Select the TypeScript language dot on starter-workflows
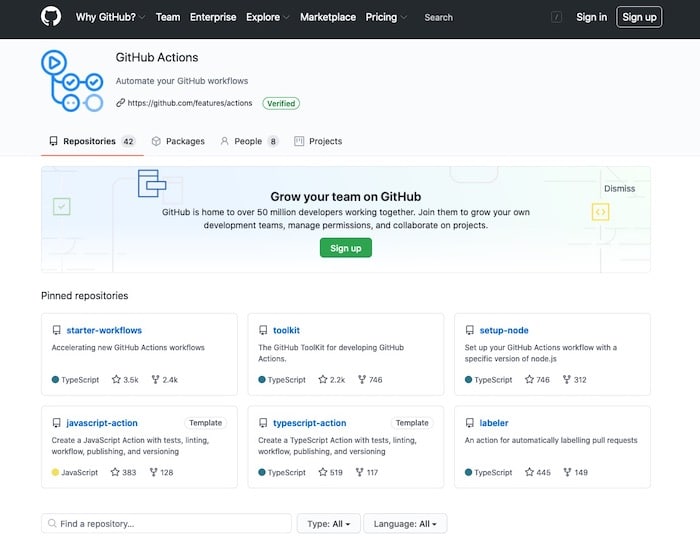Screen dimensions: 700x540 pyautogui.click(x=55, y=380)
